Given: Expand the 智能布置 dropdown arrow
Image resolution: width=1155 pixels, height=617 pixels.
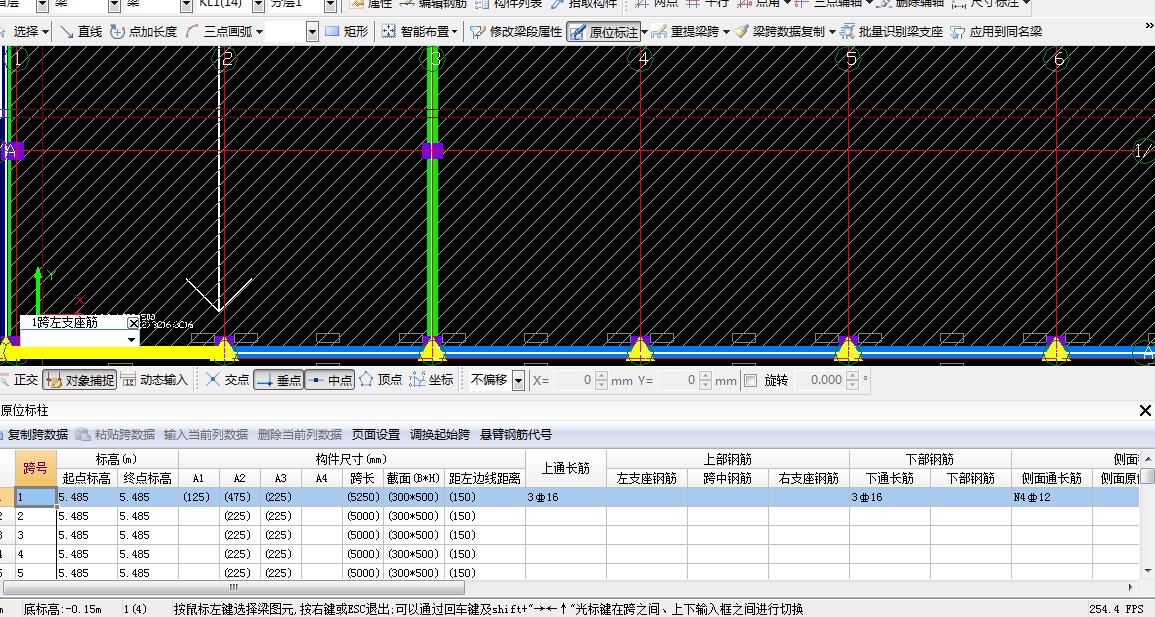Looking at the screenshot, I should (x=454, y=32).
